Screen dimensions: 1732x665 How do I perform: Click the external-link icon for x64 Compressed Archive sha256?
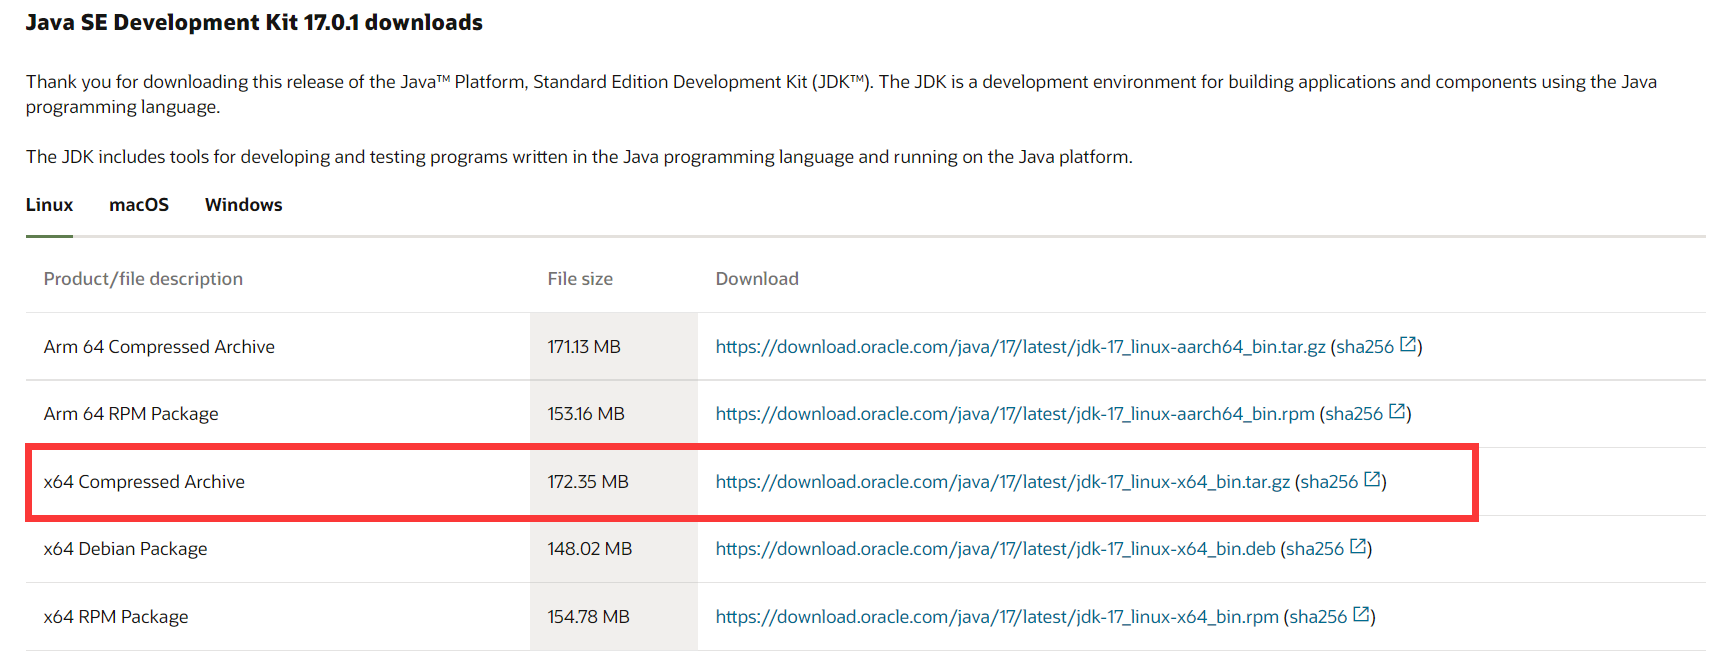coord(1373,480)
